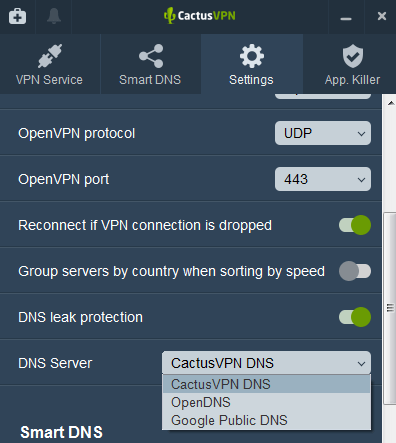
Task: Select Google Public DNS option
Action: 266,420
